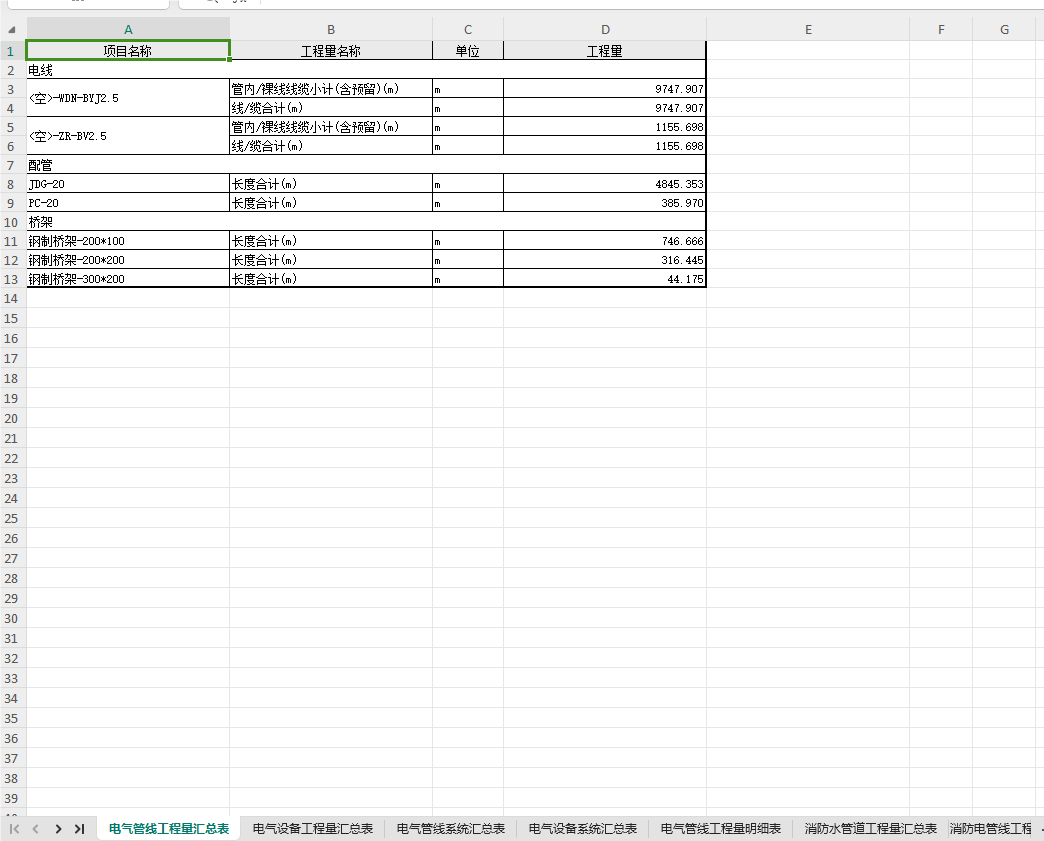1044x841 pixels.
Task: Open the 电气设备系统汇总表 sheet tab
Action: (x=583, y=828)
